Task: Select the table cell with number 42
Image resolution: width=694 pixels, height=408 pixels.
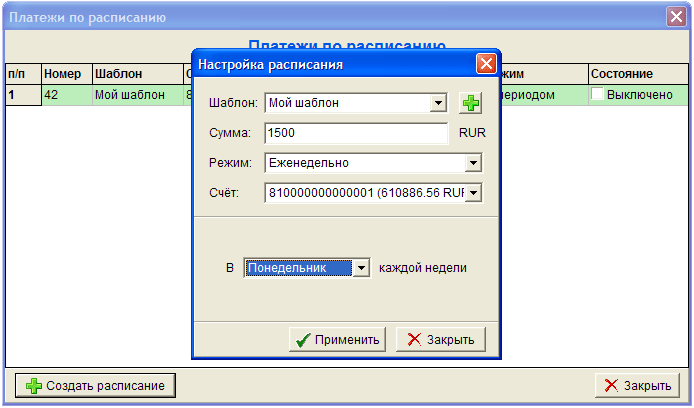Action: pos(65,95)
